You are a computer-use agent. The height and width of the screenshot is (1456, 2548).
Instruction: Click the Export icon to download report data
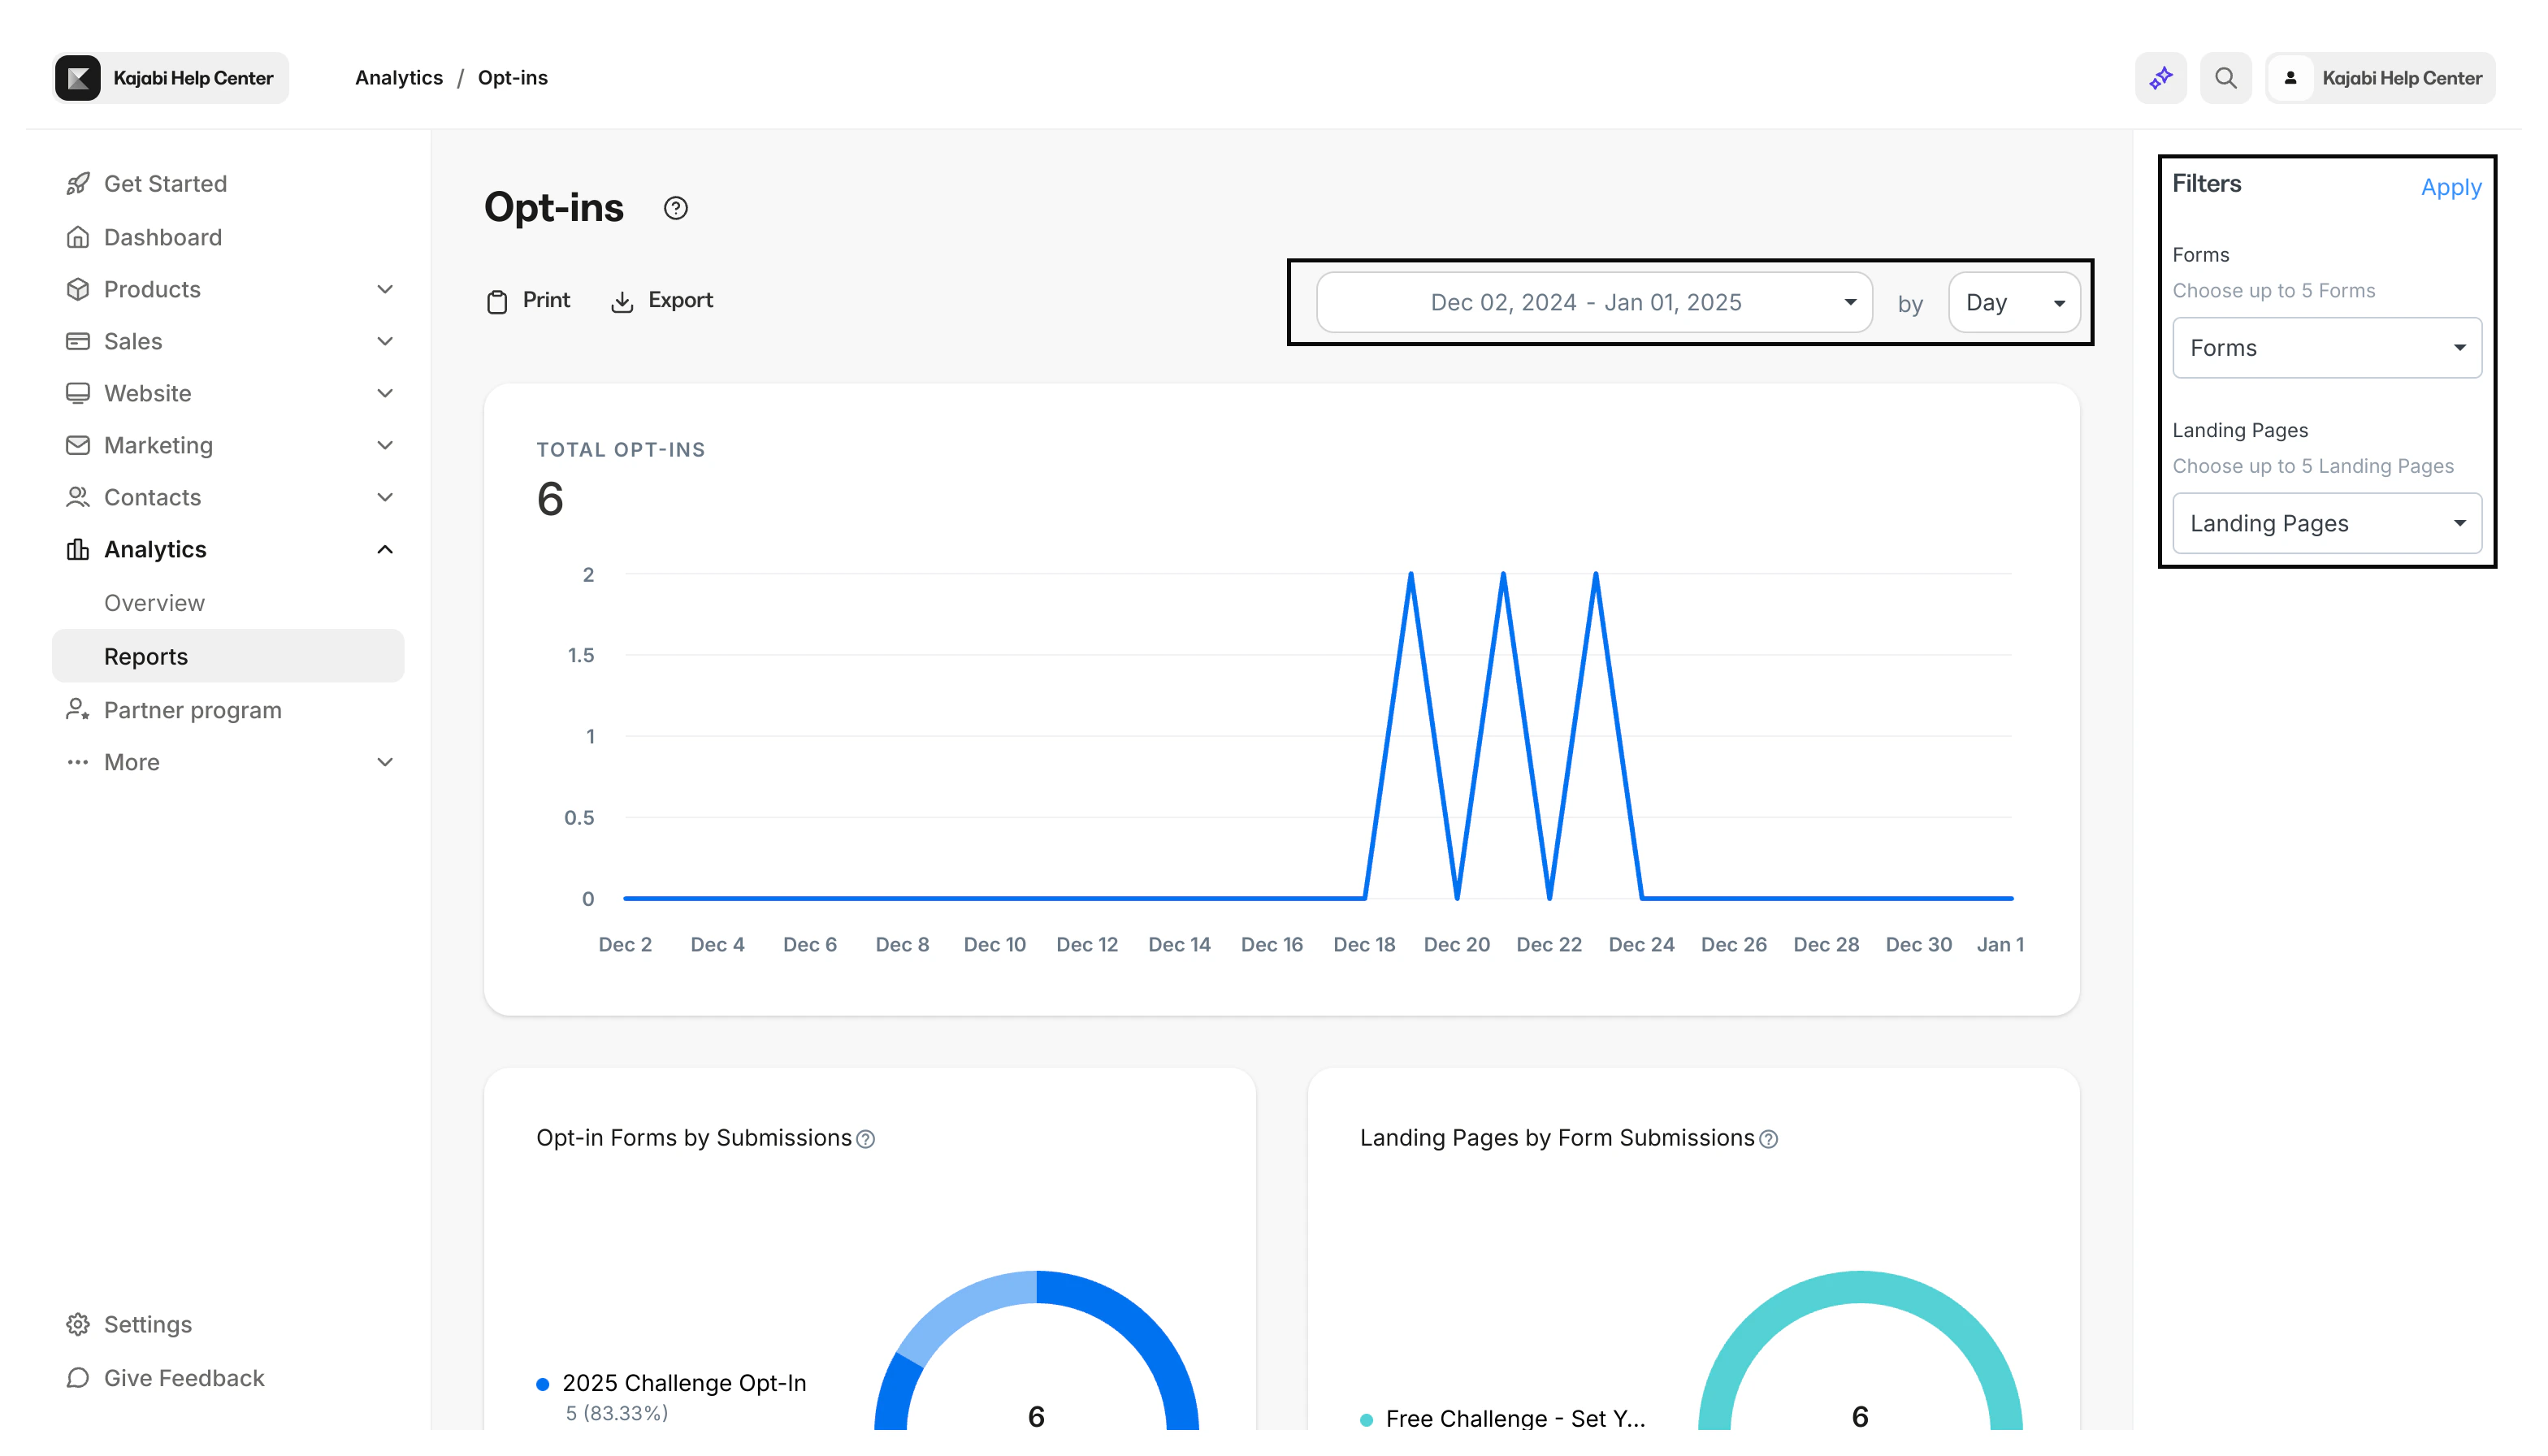point(623,301)
